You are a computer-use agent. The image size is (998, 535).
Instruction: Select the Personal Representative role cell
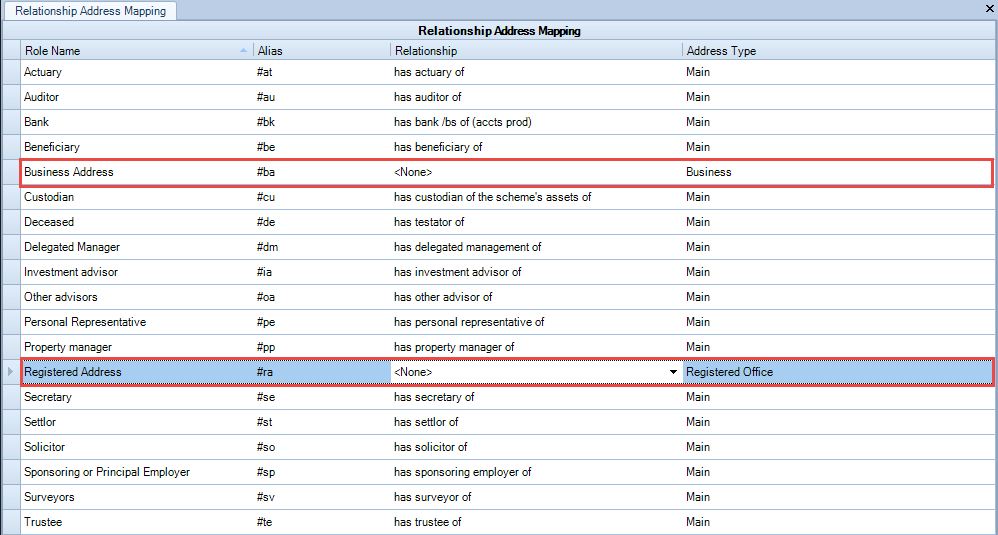click(136, 322)
